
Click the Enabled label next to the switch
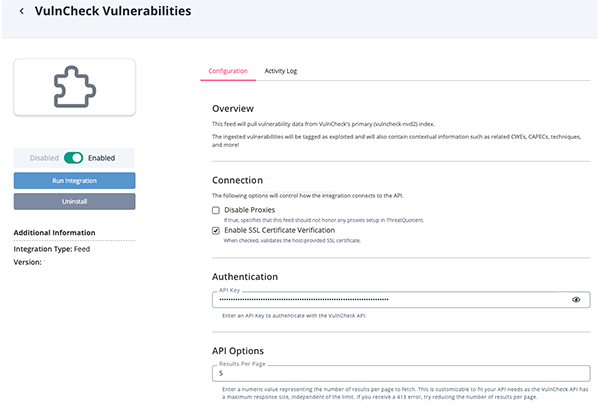[102, 158]
